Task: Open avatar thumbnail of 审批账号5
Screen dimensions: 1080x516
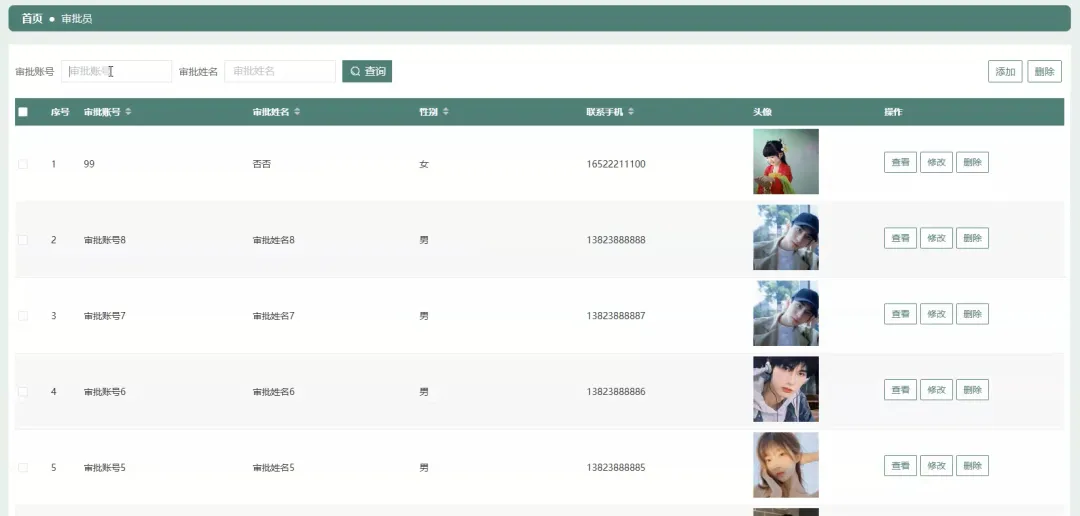Action: coord(786,465)
